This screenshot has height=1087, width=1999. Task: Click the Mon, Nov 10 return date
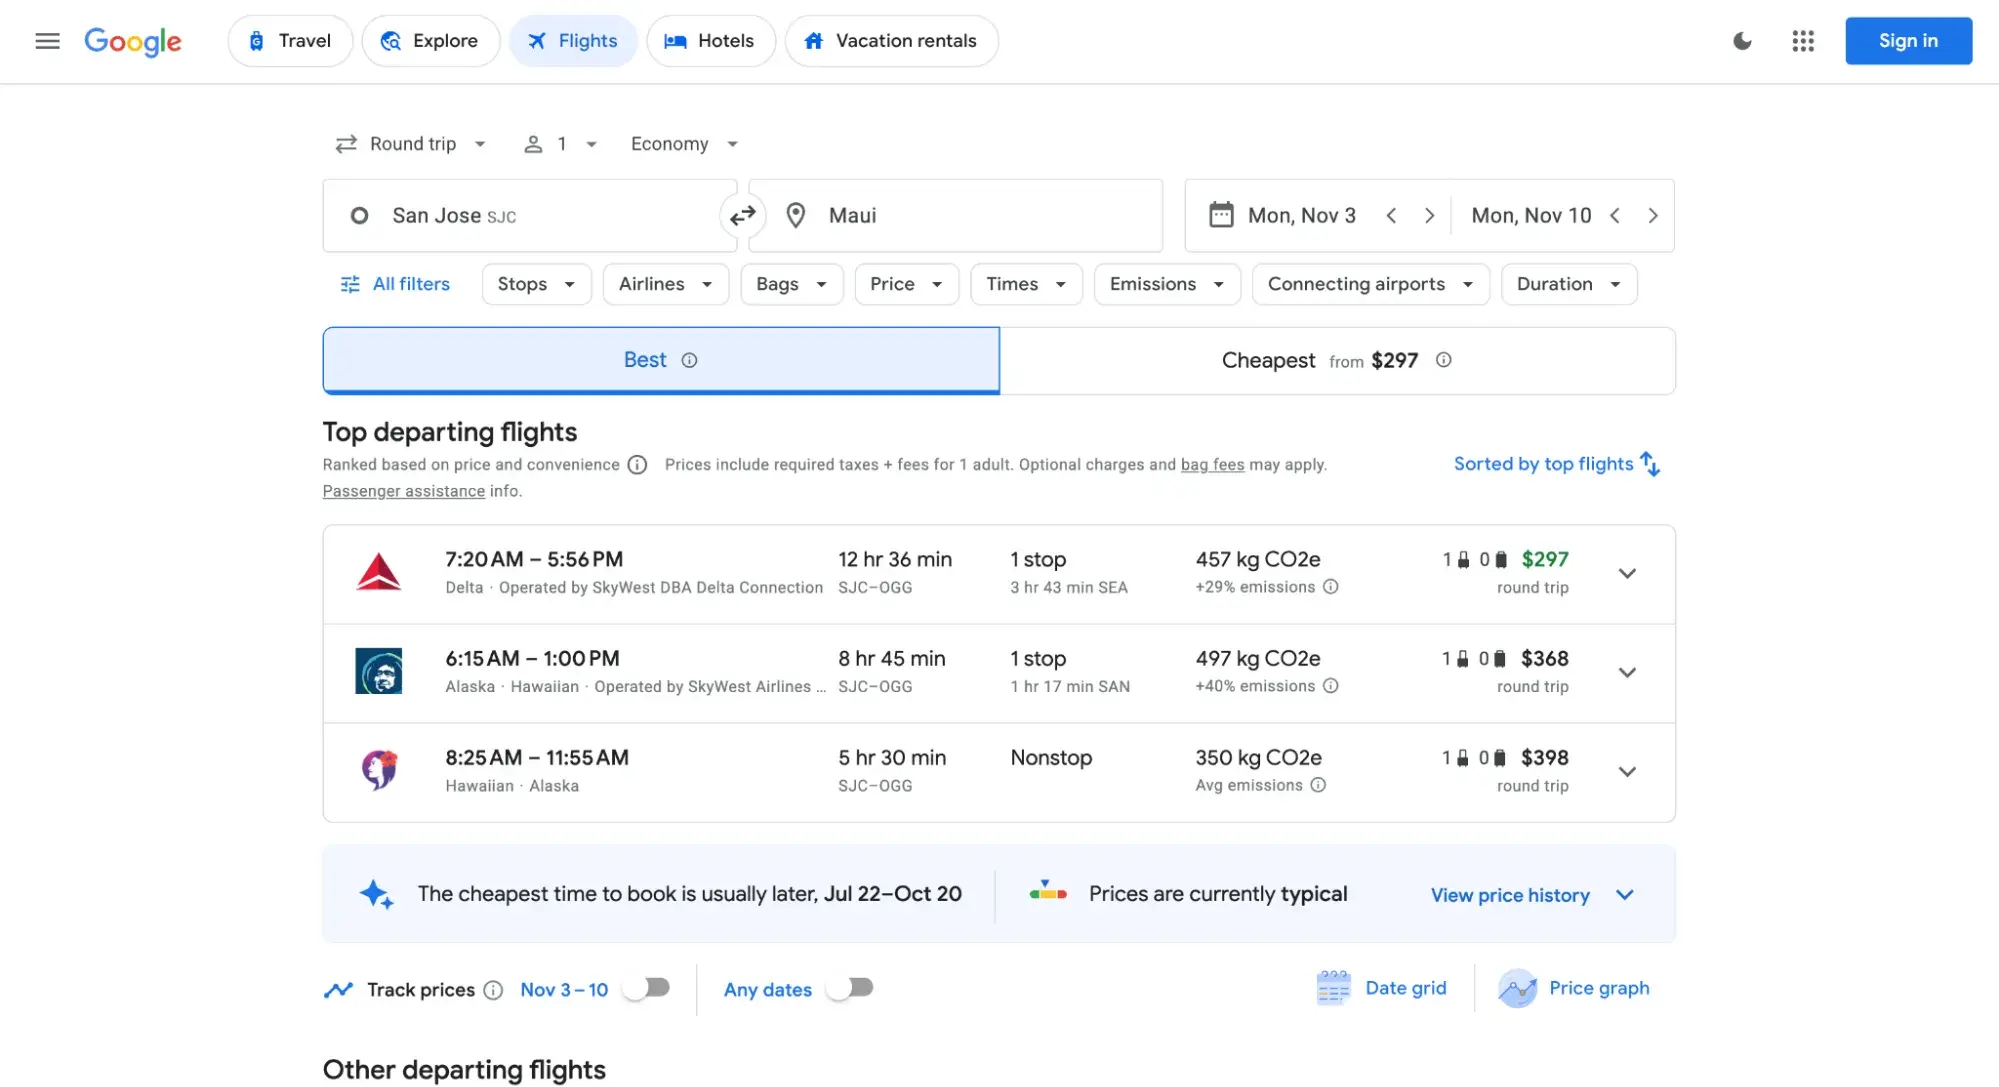coord(1531,216)
